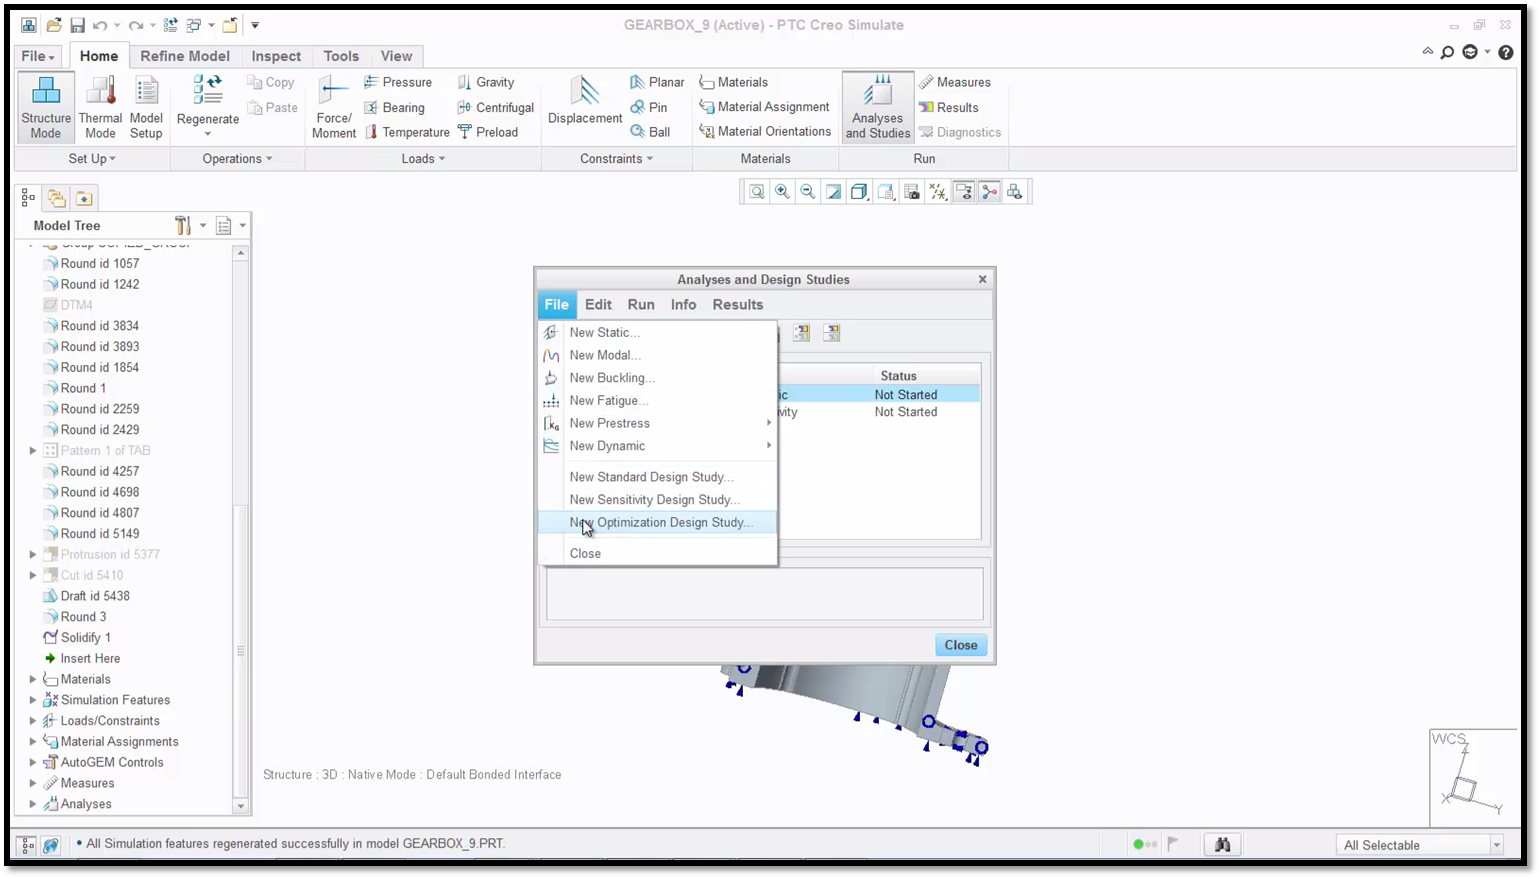Image resolution: width=1540 pixels, height=879 pixels.
Task: Add a Gravity load
Action: click(x=486, y=82)
